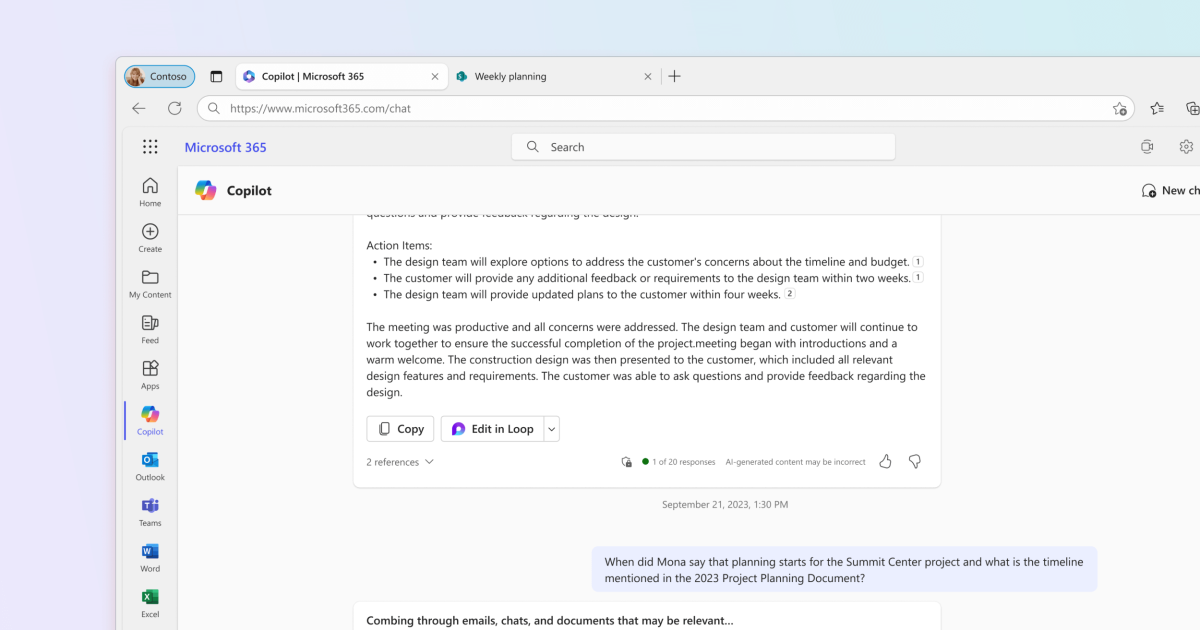The width and height of the screenshot is (1200, 630).
Task: Add page to favorites star icon
Action: coord(1120,108)
